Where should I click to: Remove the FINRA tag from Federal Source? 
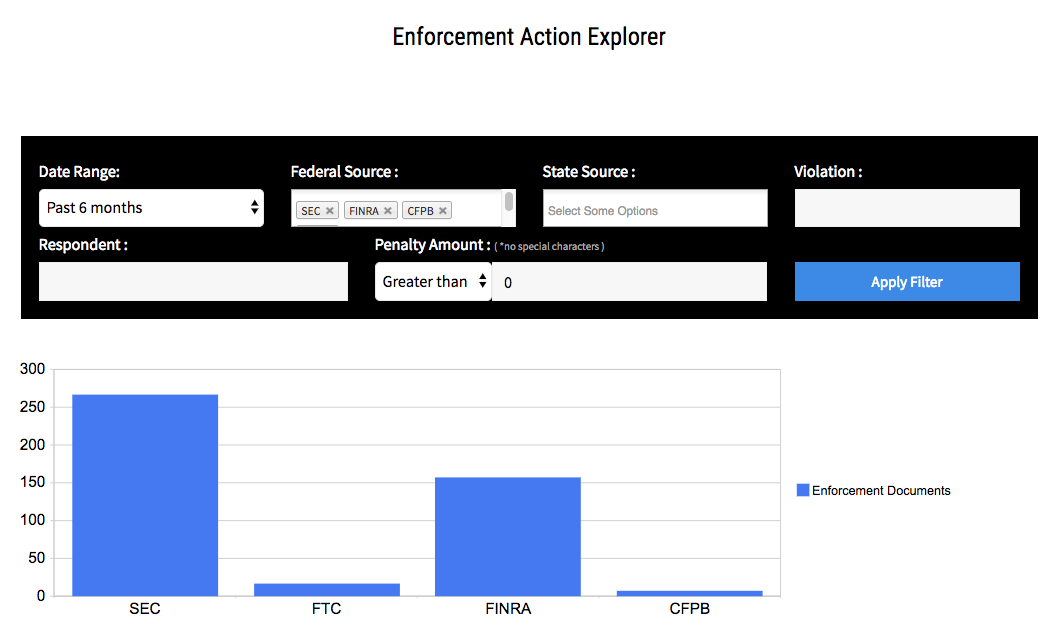pyautogui.click(x=388, y=211)
